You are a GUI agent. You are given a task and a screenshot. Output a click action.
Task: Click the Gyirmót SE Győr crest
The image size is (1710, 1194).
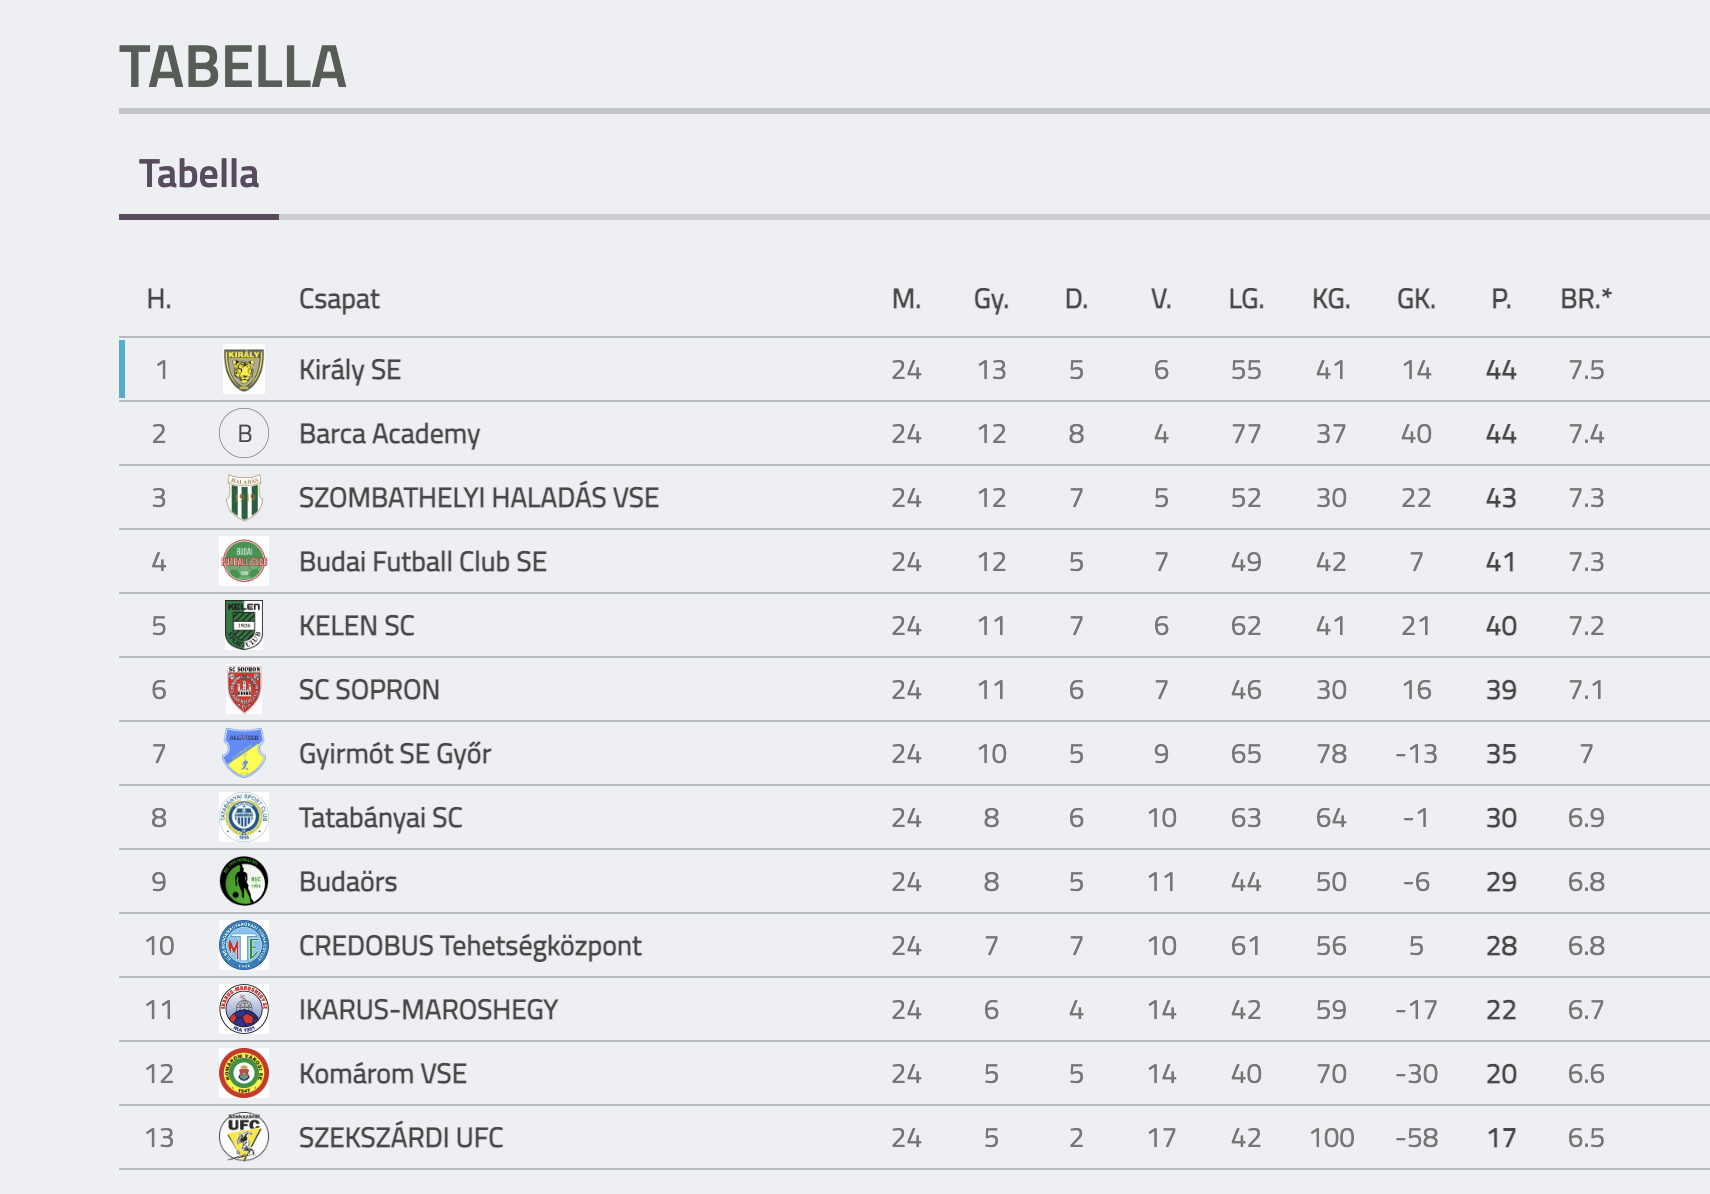point(244,754)
